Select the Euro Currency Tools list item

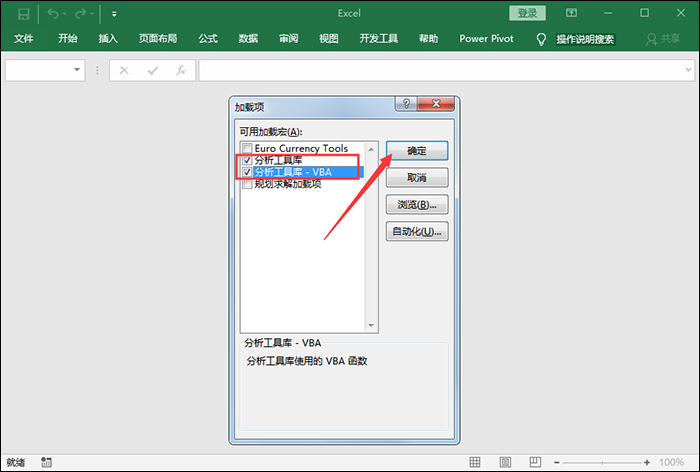pyautogui.click(x=301, y=148)
